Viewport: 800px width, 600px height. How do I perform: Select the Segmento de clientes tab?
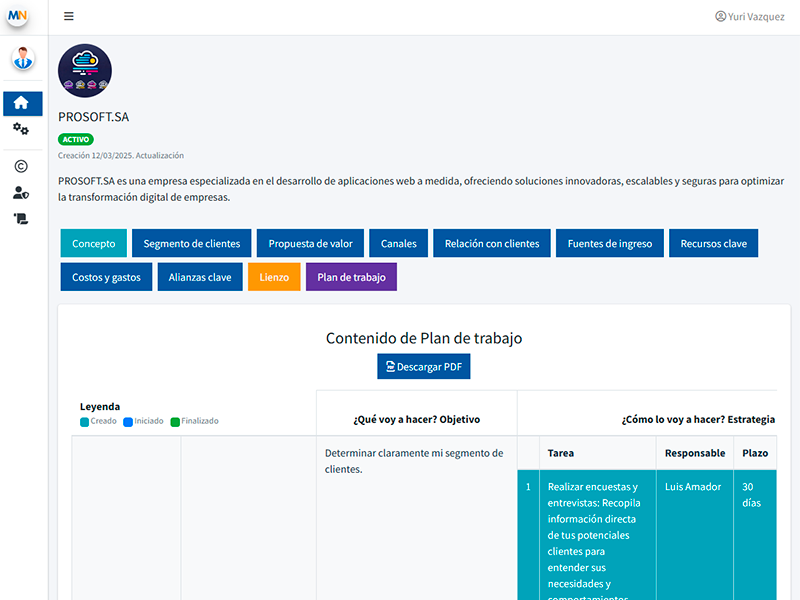[x=192, y=243]
